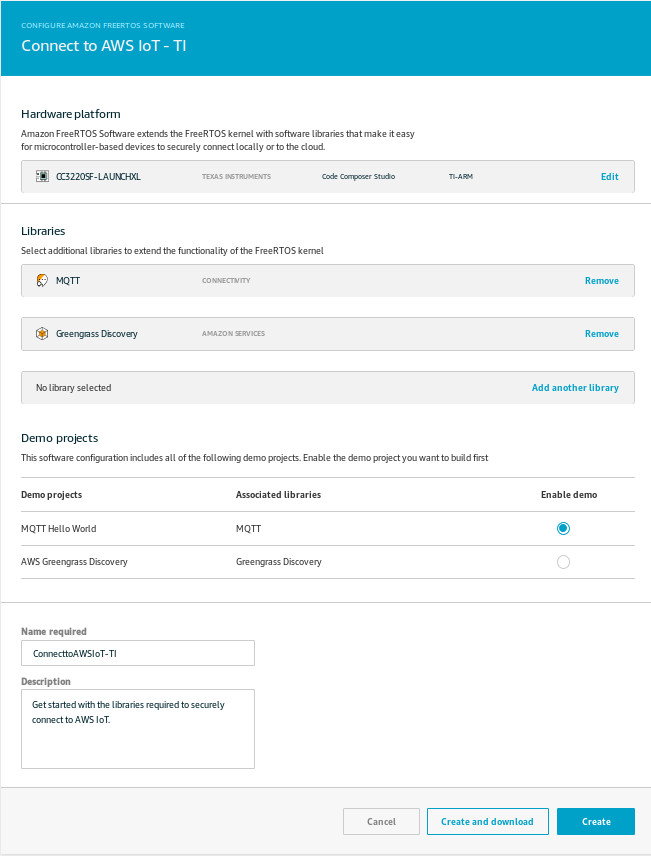Viewport: 651px width, 856px height.
Task: Click the TEXAS INSTRUMENTS vendor label
Action: coord(236,176)
